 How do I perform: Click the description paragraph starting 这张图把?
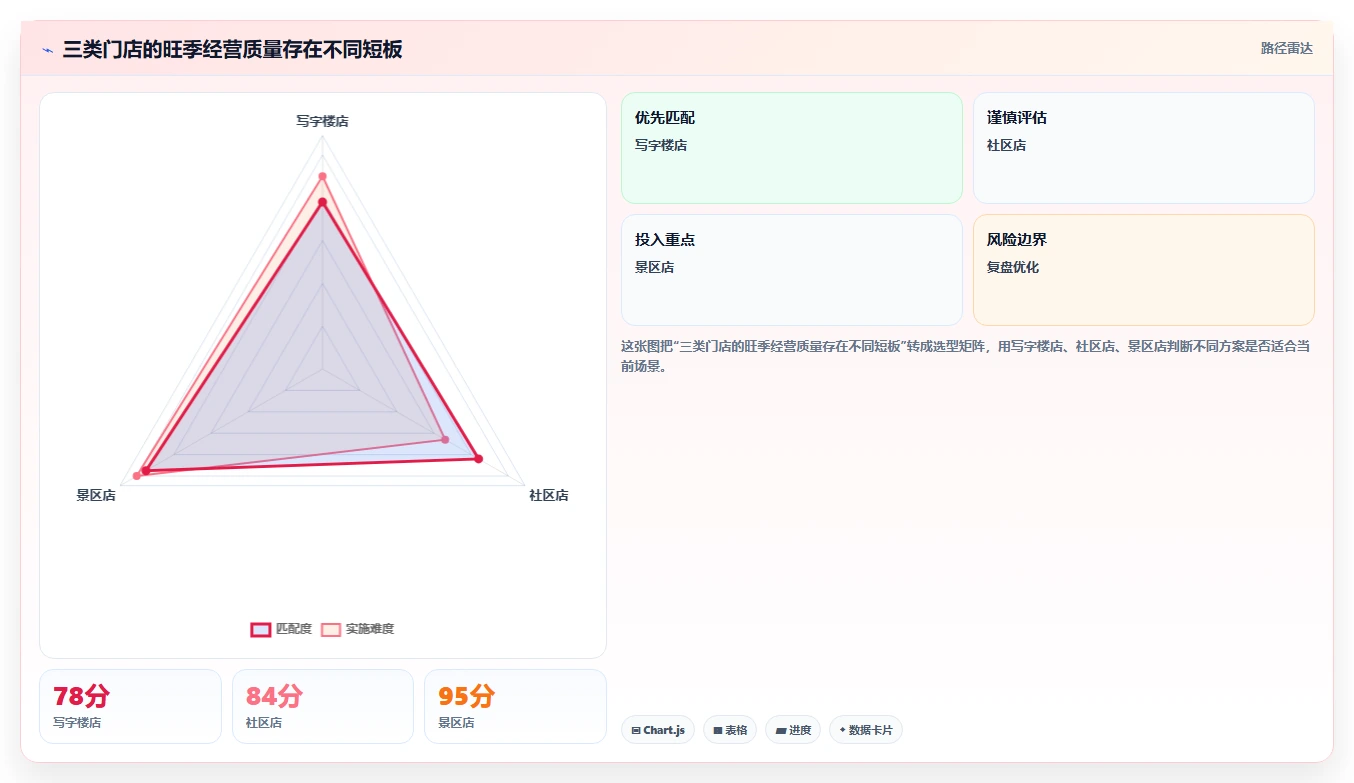coord(965,356)
